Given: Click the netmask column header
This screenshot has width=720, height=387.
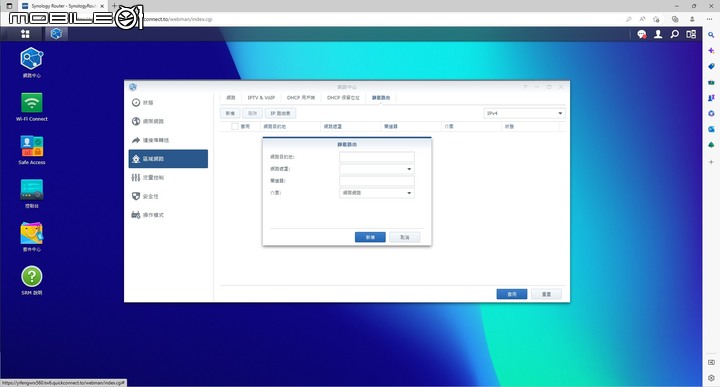Looking at the screenshot, I should click(351, 126).
